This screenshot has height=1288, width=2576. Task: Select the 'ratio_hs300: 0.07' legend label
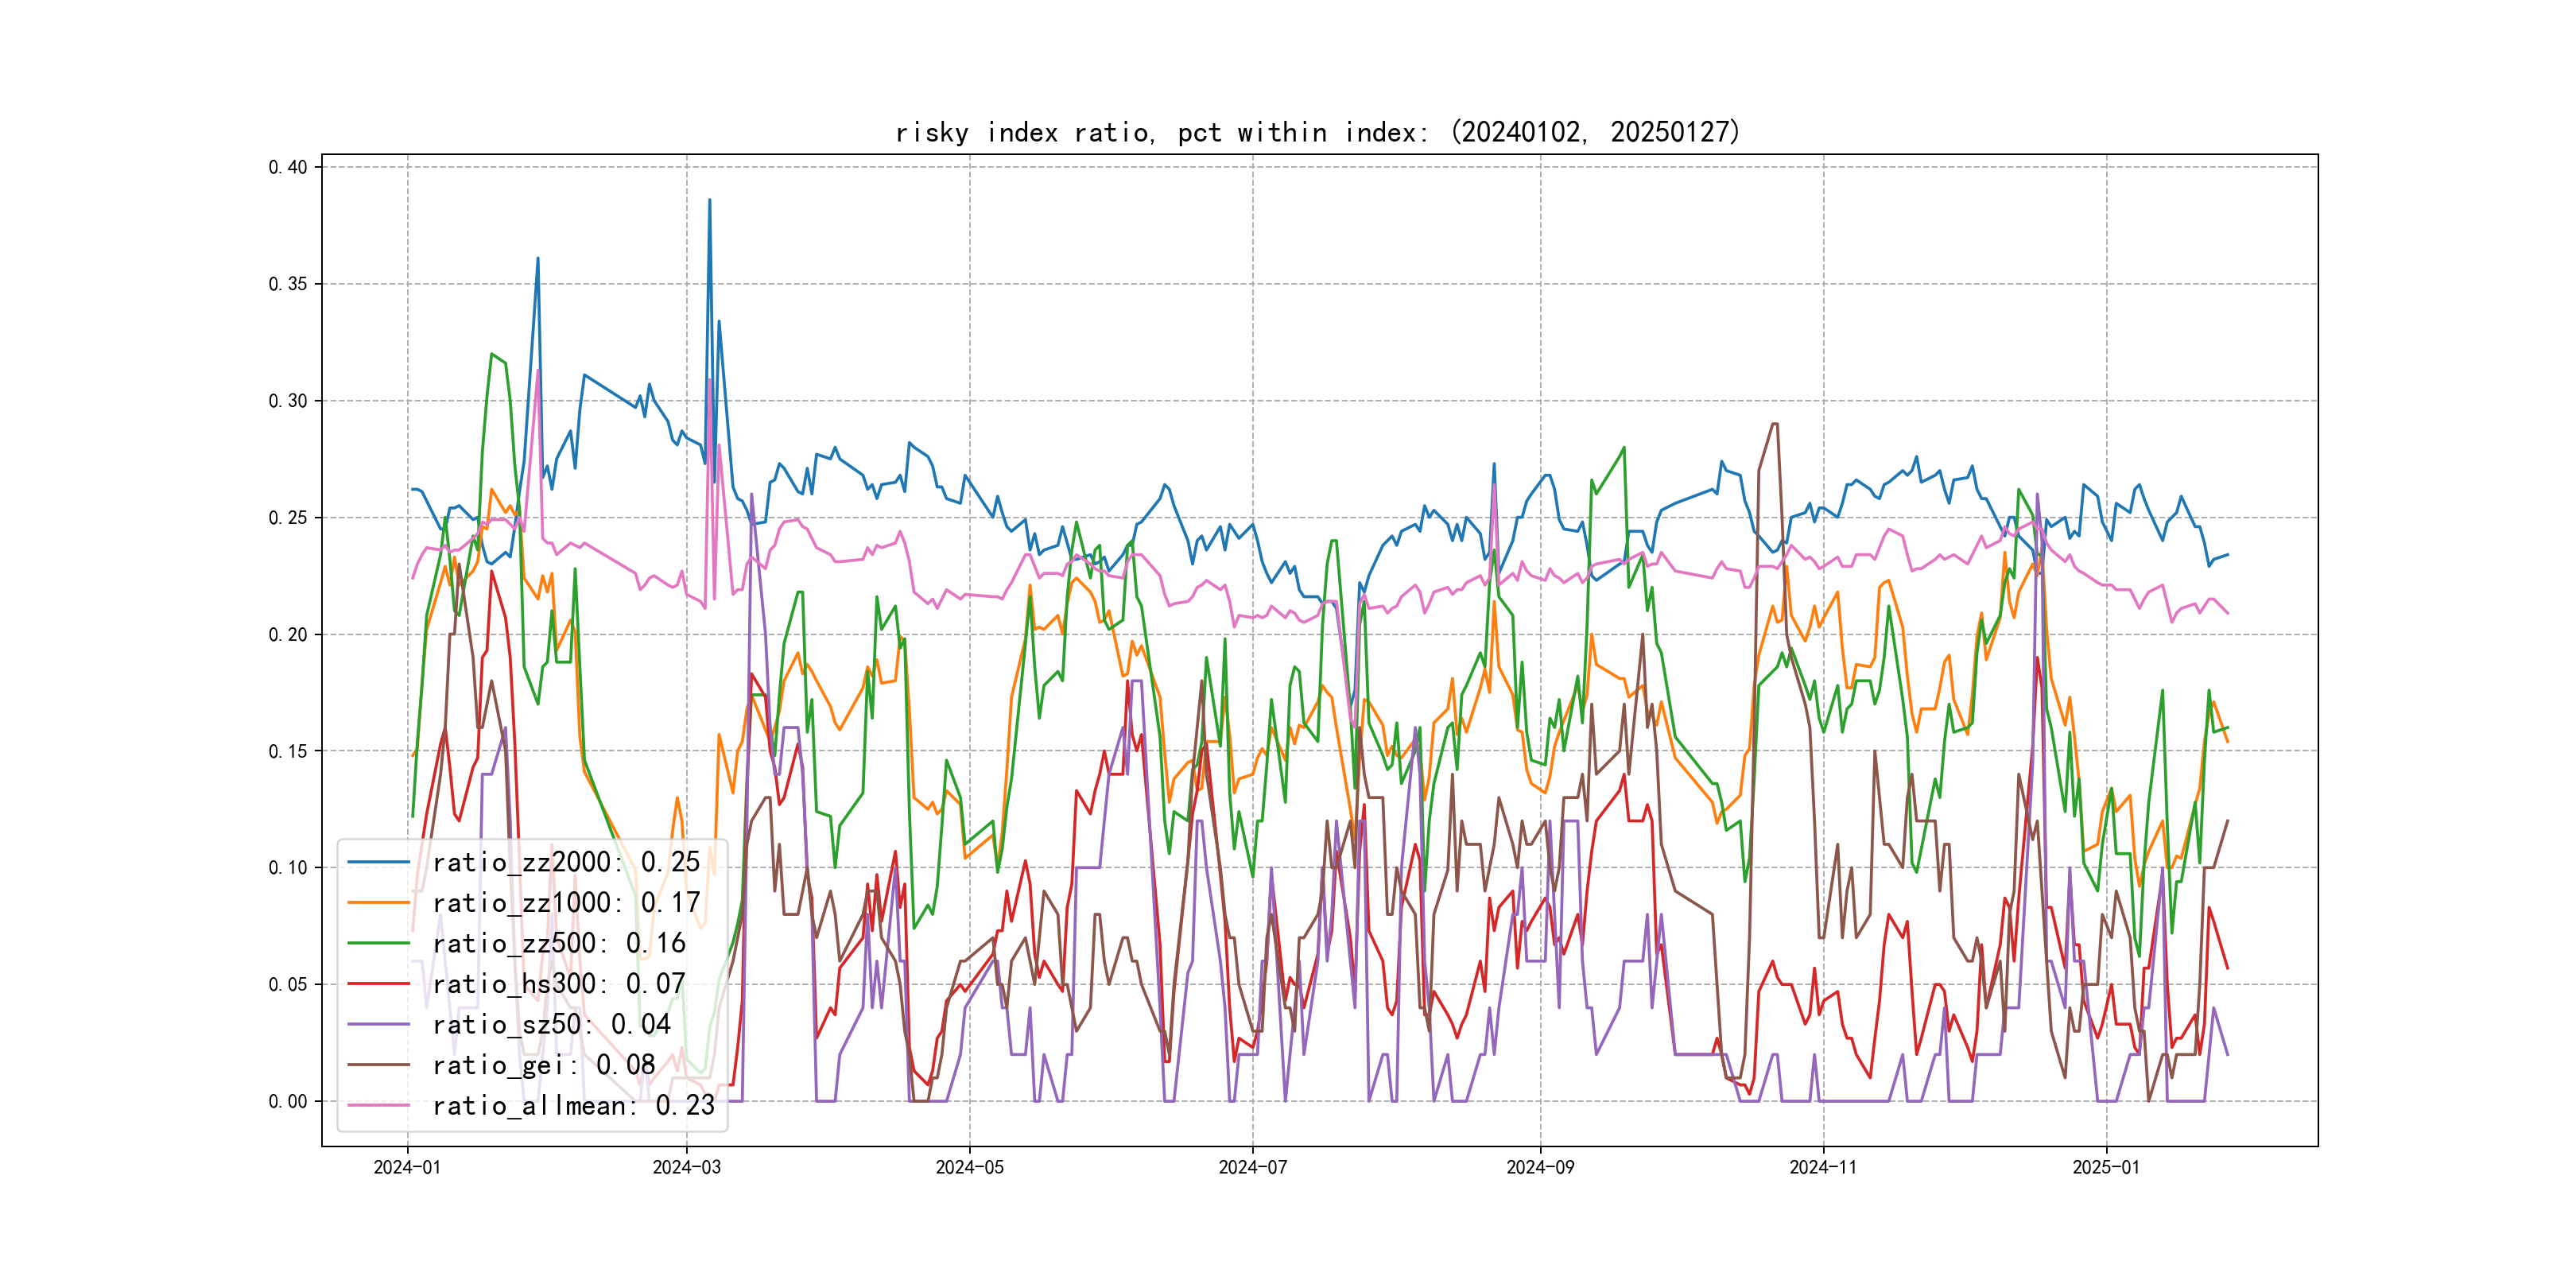558,984
